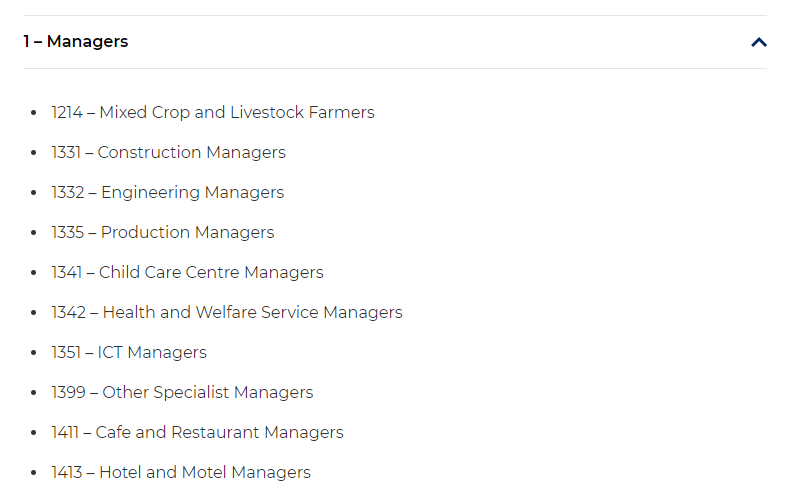
Task: Click the bullet beside Hotel and Motel Managers
Action: click(34, 472)
